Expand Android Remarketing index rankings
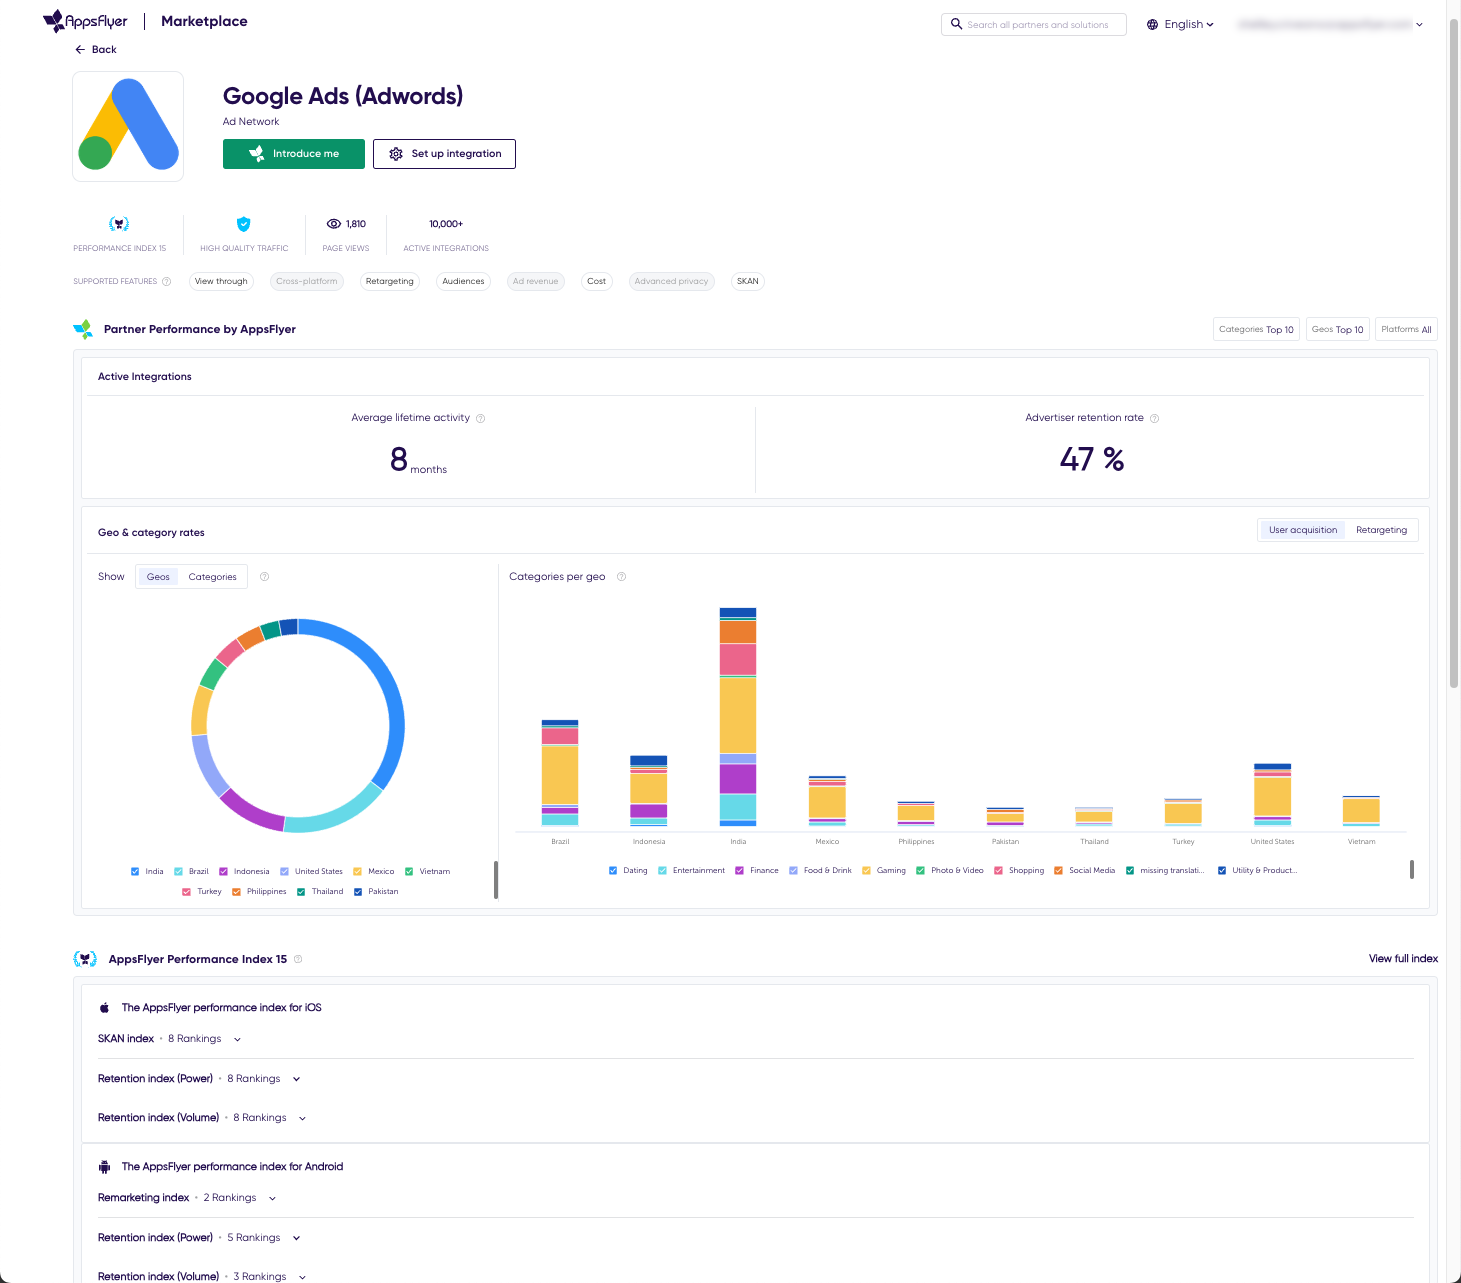 [272, 1198]
